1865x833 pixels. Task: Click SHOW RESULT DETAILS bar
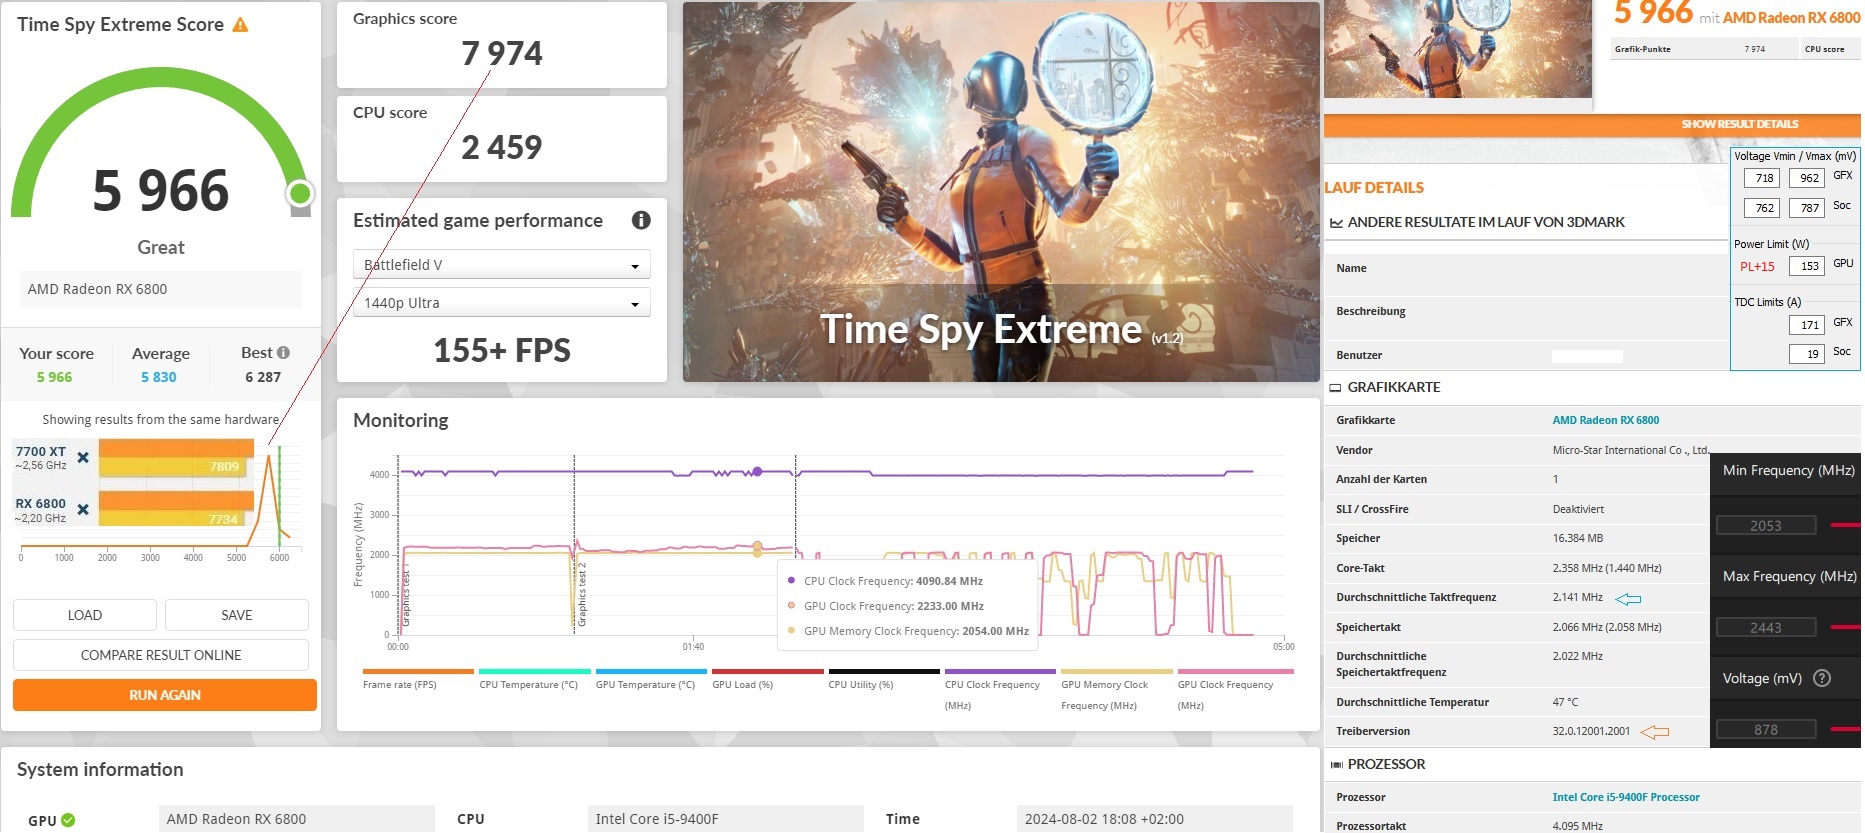point(1592,124)
